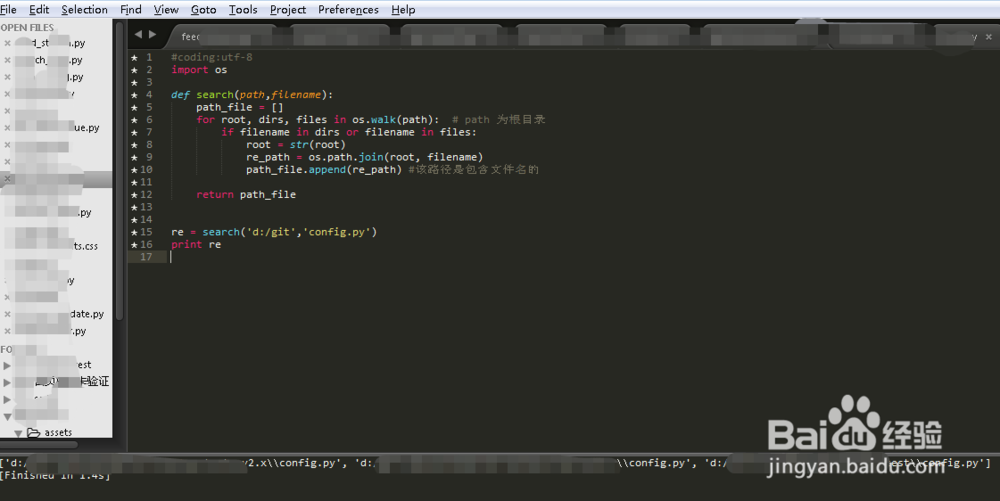Collapse the assets folder arrow
1000x501 pixels.
click(18, 433)
